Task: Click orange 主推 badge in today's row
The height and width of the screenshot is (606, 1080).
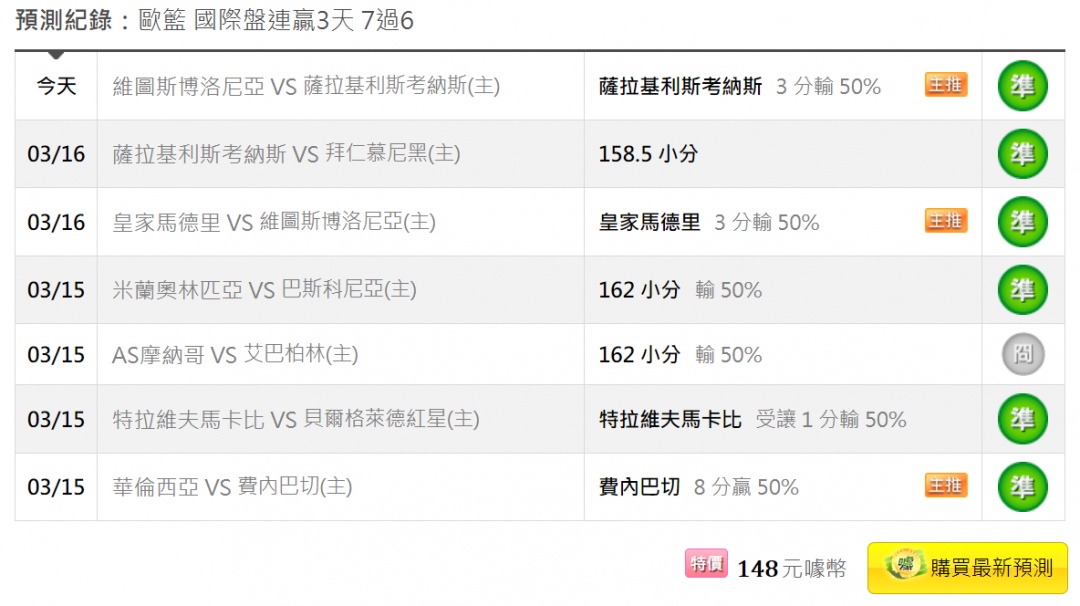Action: tap(946, 85)
